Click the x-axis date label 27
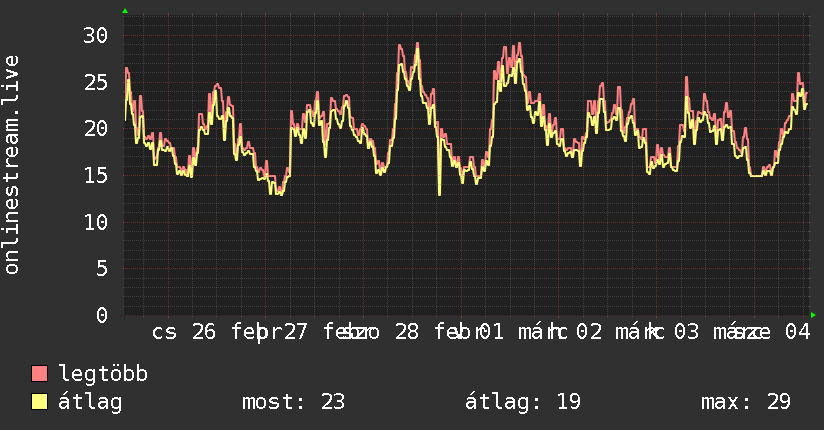 point(295,332)
